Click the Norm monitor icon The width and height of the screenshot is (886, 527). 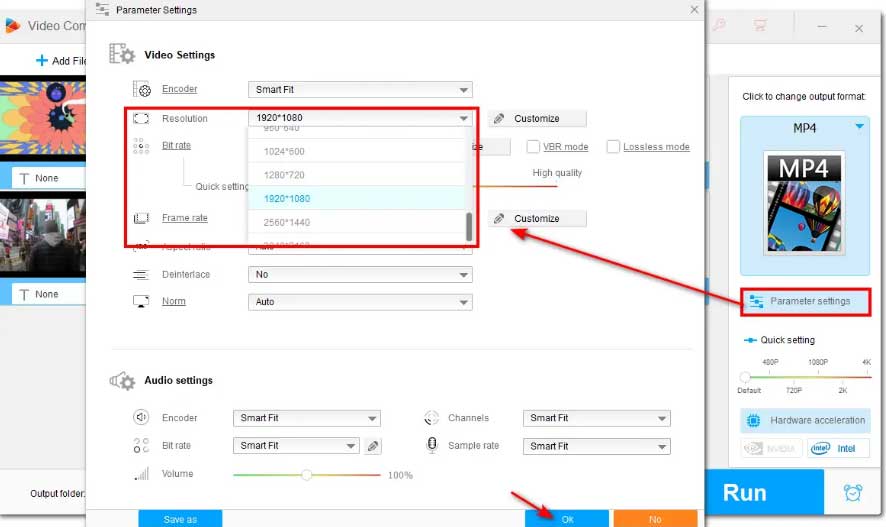click(141, 301)
